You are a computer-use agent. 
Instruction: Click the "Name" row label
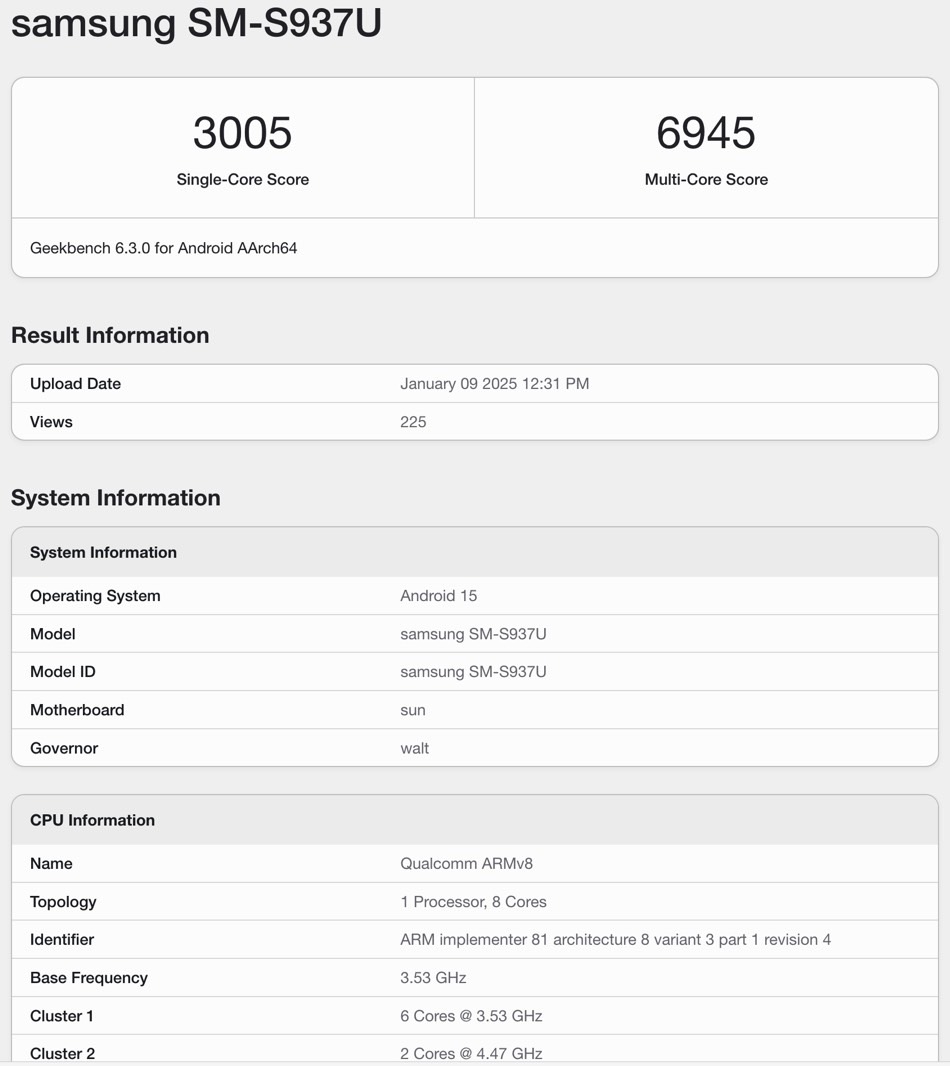(51, 863)
